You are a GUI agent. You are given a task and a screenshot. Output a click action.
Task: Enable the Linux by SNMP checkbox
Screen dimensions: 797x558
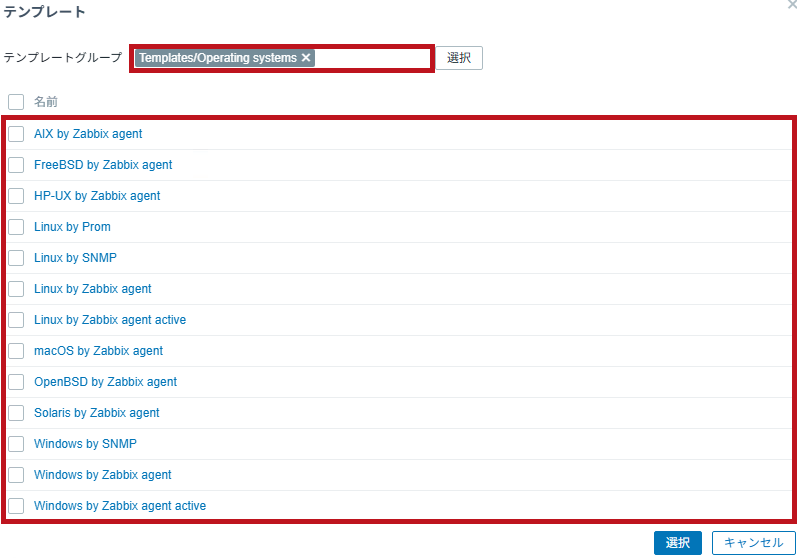[x=16, y=258]
